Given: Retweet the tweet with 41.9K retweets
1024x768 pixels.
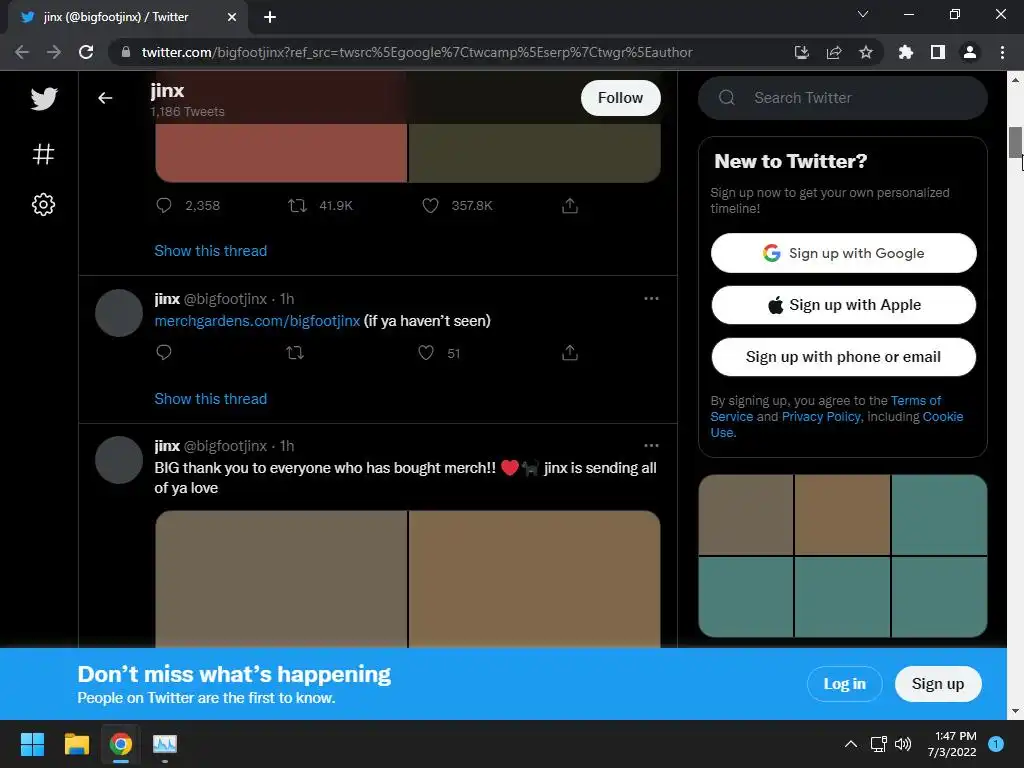Looking at the screenshot, I should pyautogui.click(x=297, y=206).
